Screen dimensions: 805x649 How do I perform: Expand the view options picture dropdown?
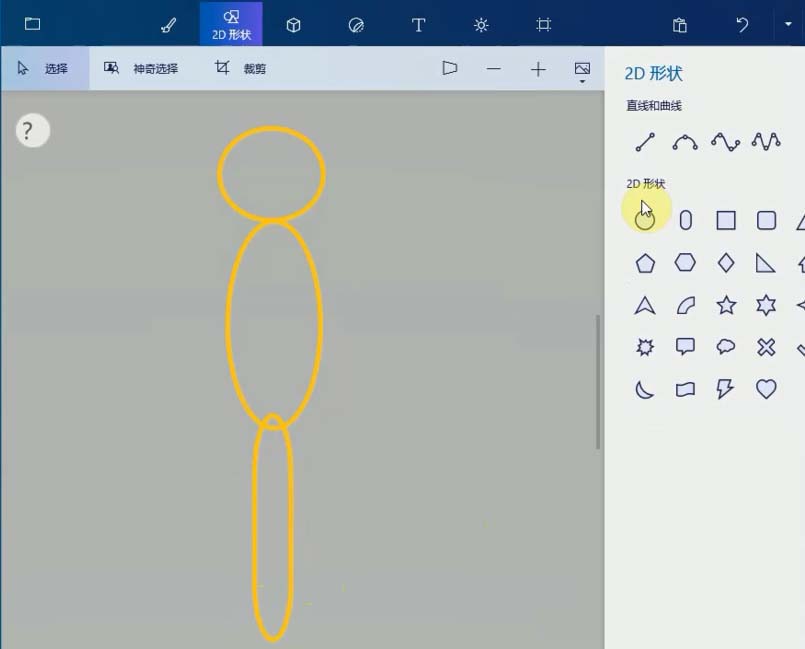(582, 72)
